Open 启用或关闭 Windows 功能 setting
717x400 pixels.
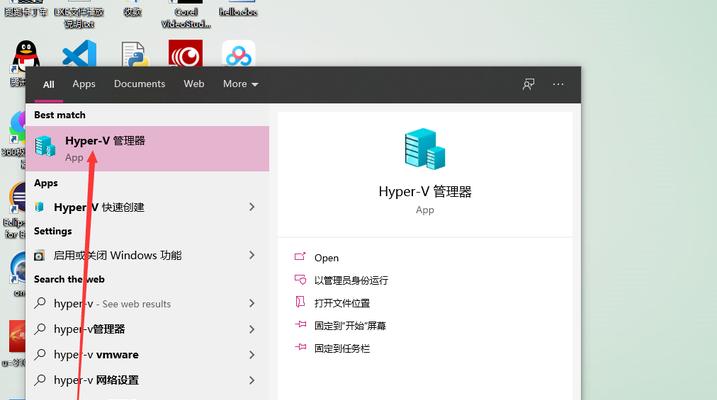tap(147, 255)
